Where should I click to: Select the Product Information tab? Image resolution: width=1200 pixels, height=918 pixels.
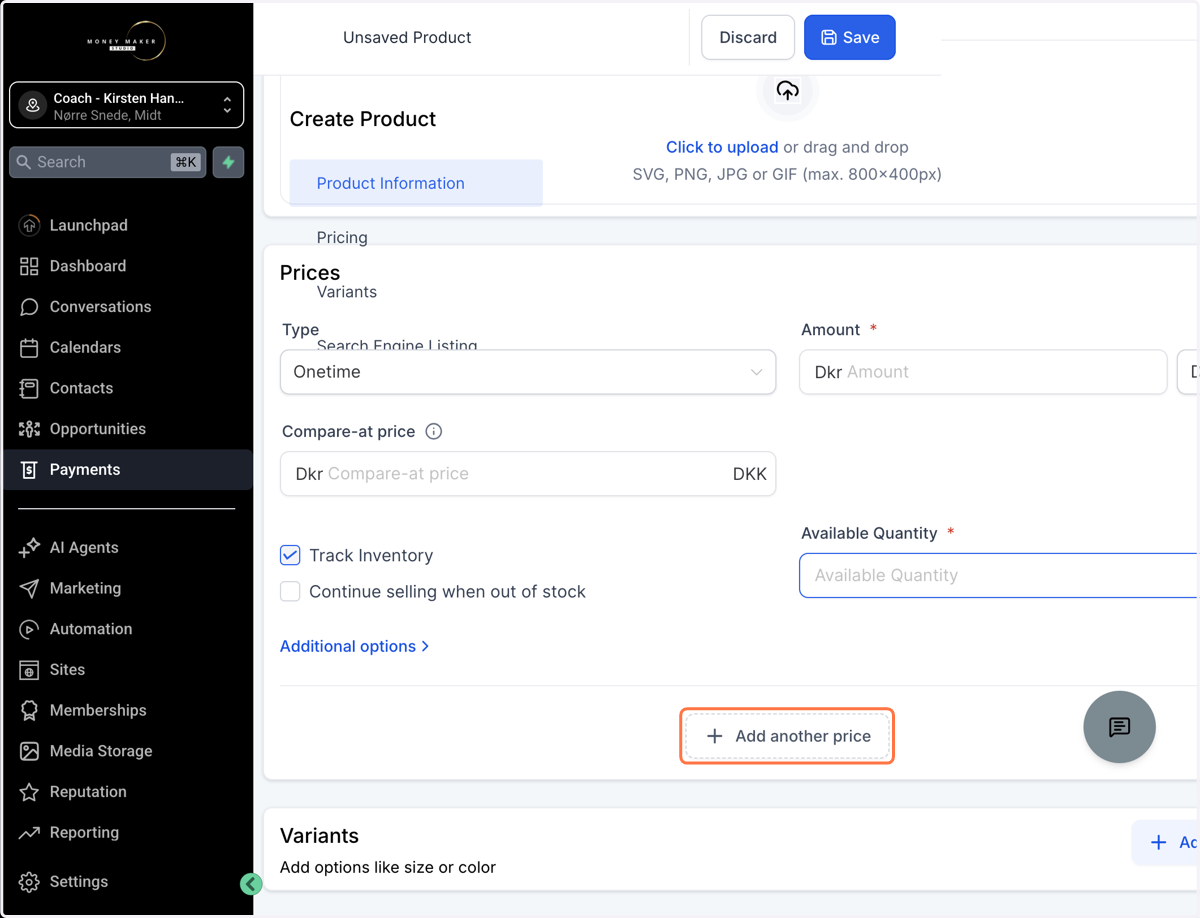416,183
